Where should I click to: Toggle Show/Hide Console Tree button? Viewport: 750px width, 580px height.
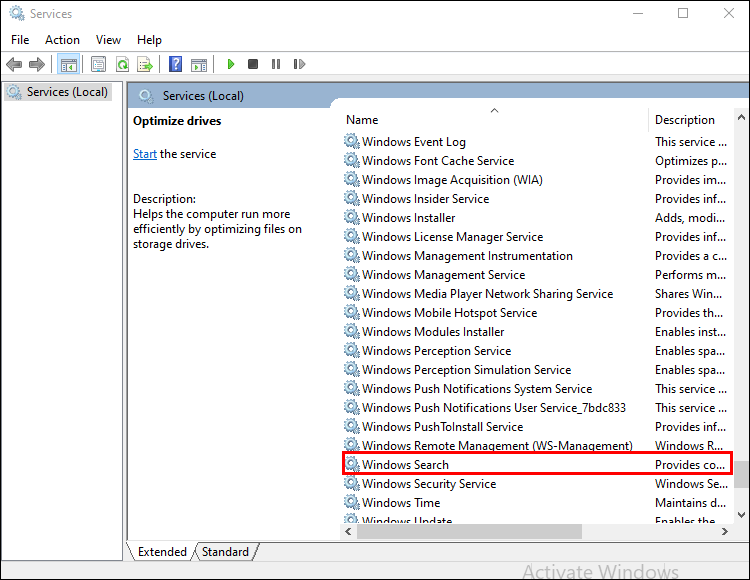click(68, 64)
